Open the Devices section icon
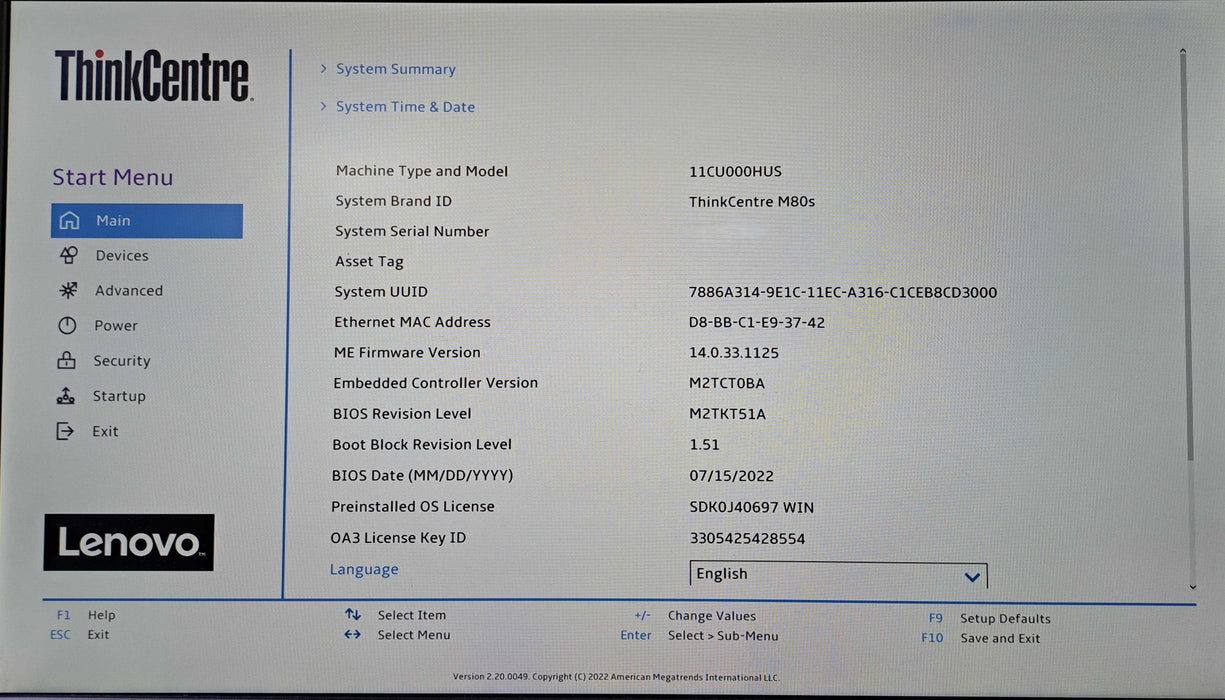 click(70, 255)
